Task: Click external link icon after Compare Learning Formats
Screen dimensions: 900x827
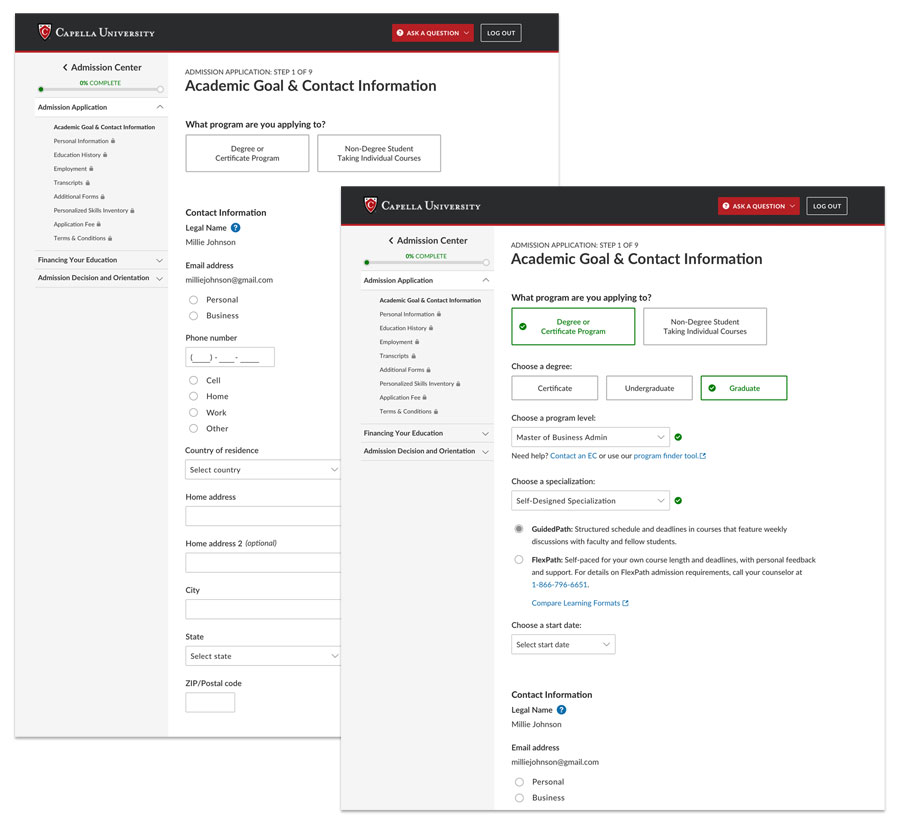Action: point(626,603)
